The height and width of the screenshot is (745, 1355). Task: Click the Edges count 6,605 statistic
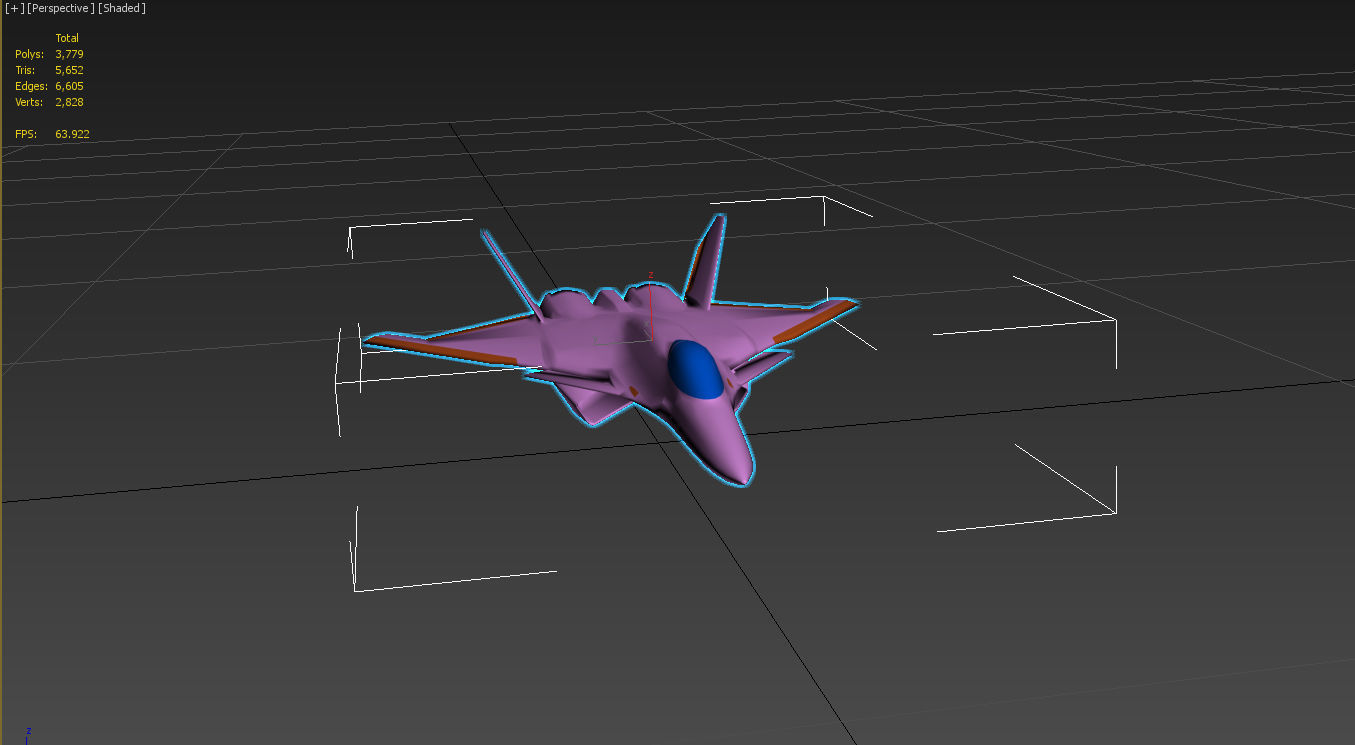[x=70, y=86]
